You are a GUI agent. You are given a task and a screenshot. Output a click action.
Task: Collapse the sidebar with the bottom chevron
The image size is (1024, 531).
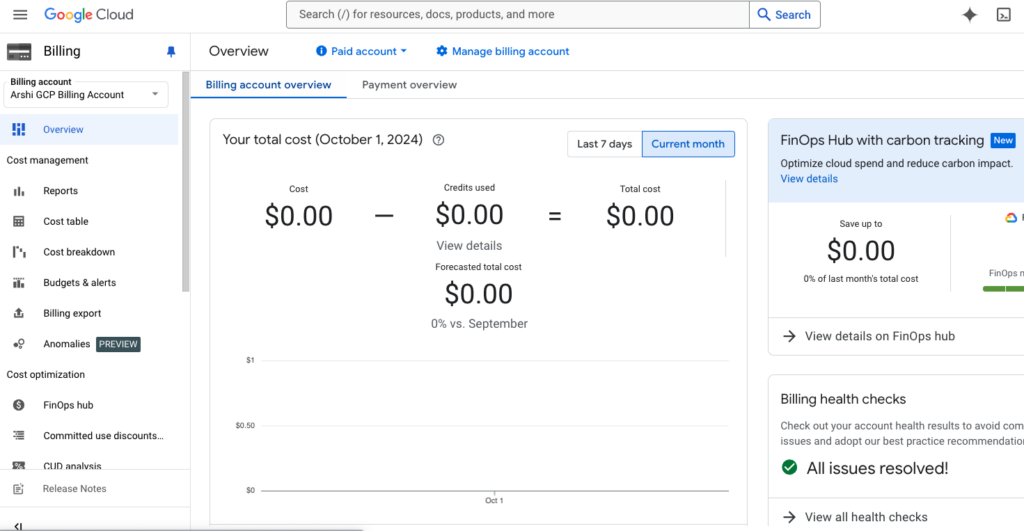click(18, 526)
